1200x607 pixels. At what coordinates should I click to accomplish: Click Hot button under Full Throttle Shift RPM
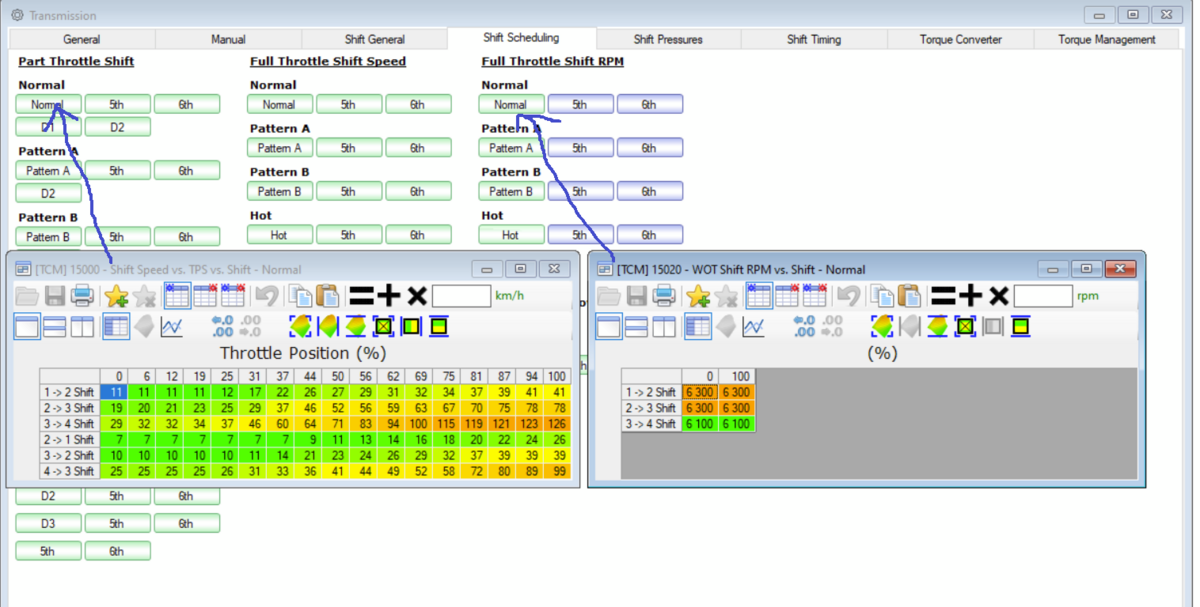coord(511,236)
